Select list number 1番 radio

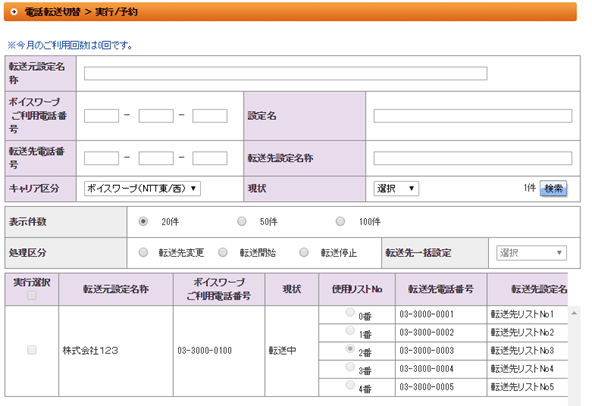click(350, 330)
